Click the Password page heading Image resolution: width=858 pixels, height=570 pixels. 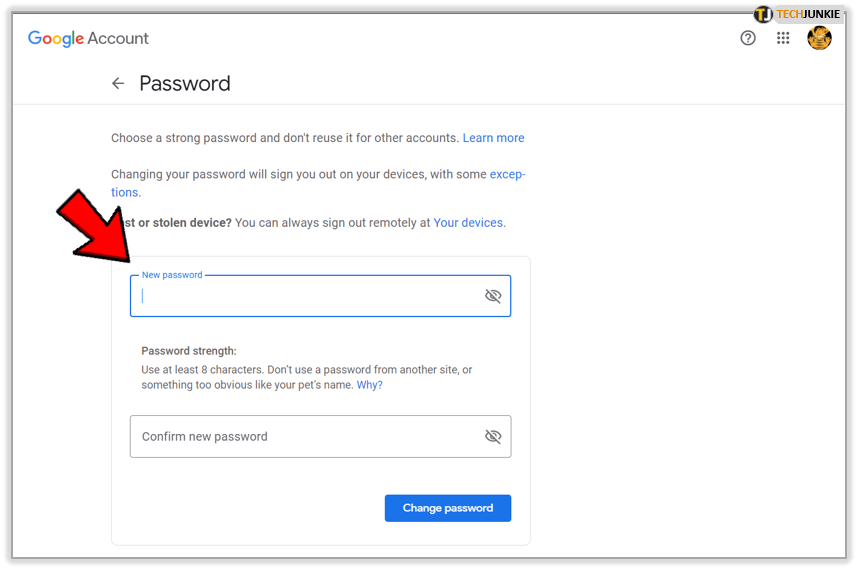pos(185,84)
